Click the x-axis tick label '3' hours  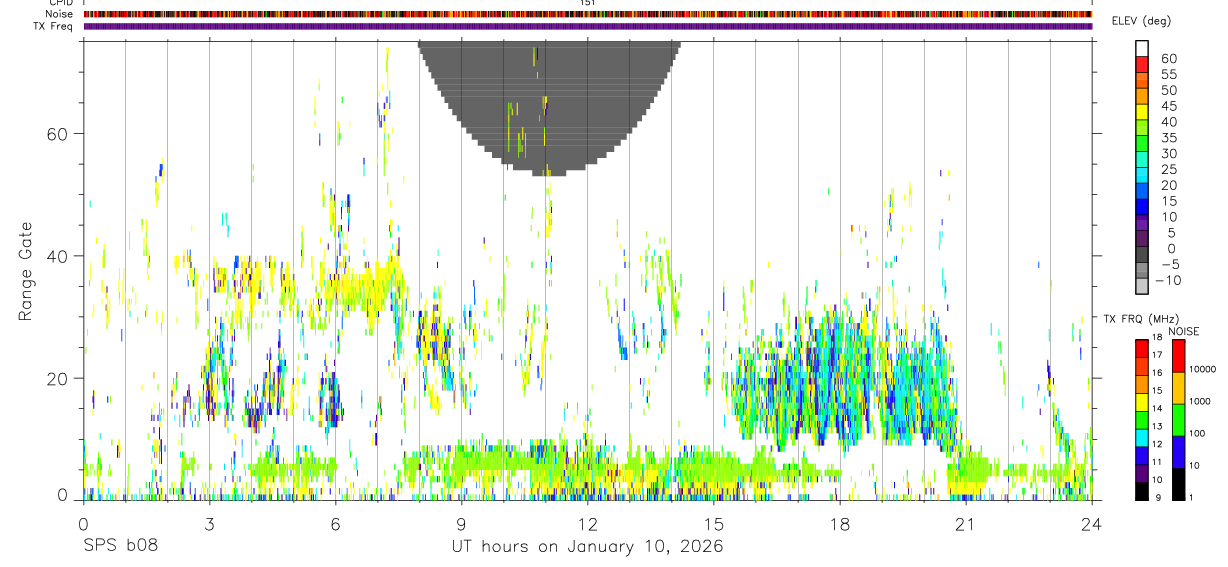pyautogui.click(x=209, y=523)
